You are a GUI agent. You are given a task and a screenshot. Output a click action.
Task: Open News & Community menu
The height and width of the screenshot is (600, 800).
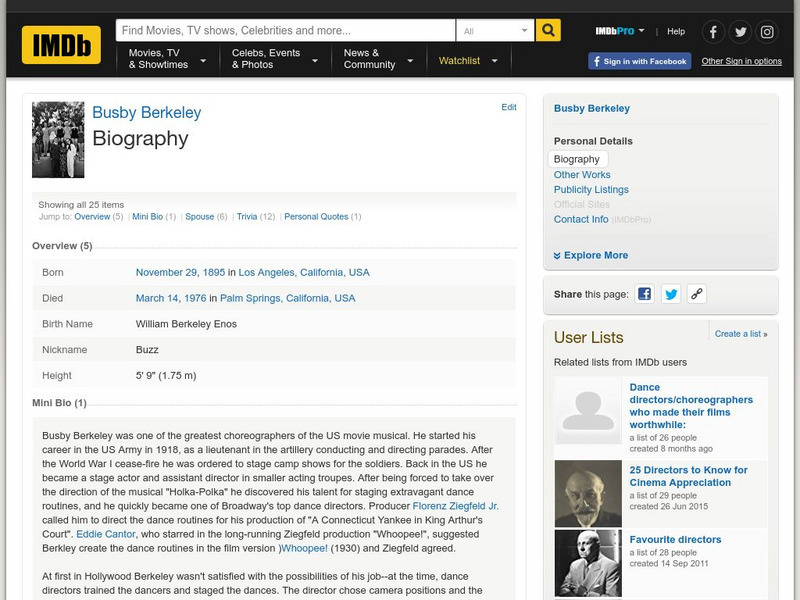[378, 59]
